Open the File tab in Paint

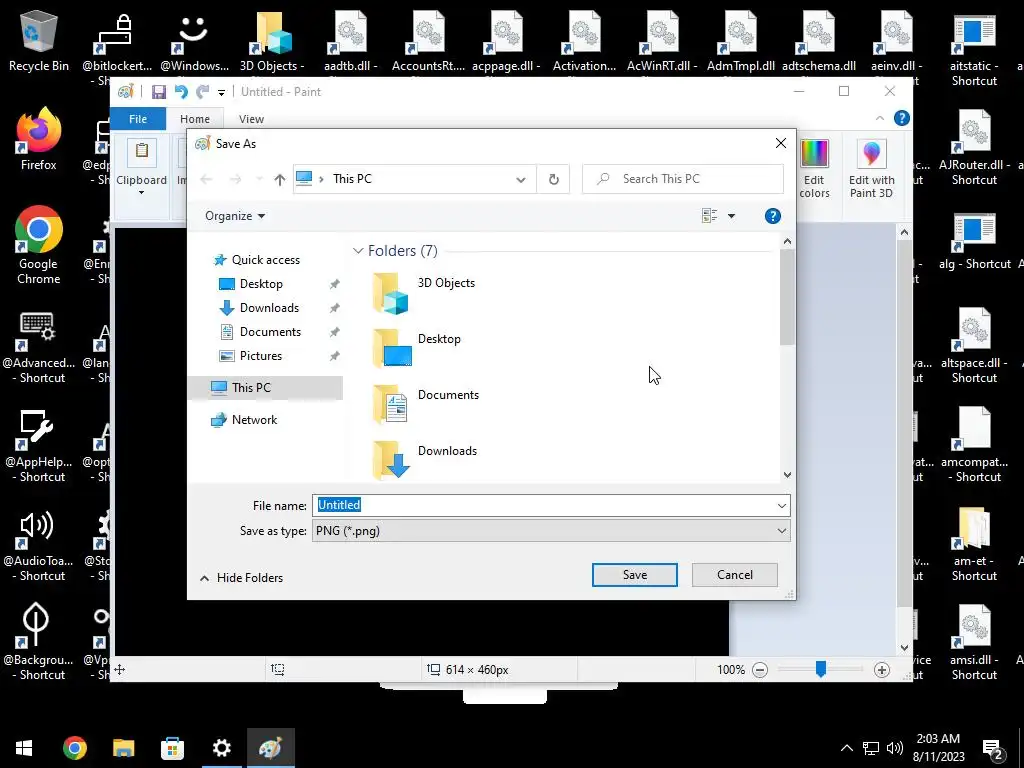tap(138, 119)
